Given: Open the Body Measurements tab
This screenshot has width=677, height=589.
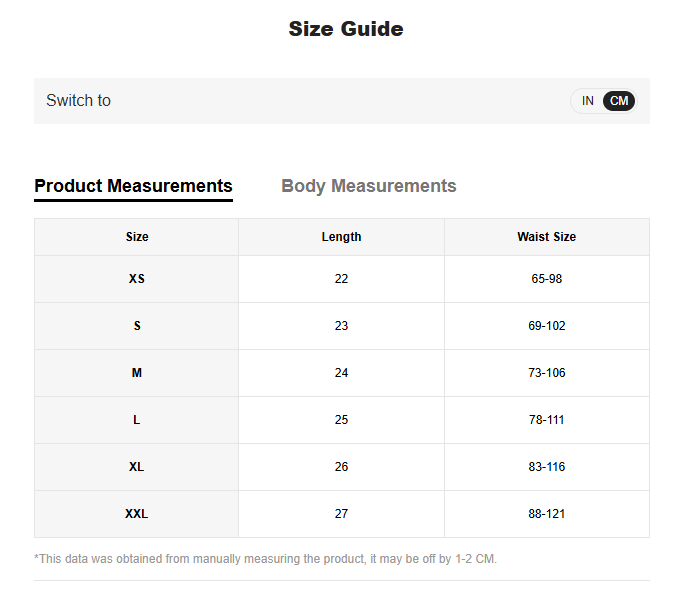Looking at the screenshot, I should tap(368, 186).
